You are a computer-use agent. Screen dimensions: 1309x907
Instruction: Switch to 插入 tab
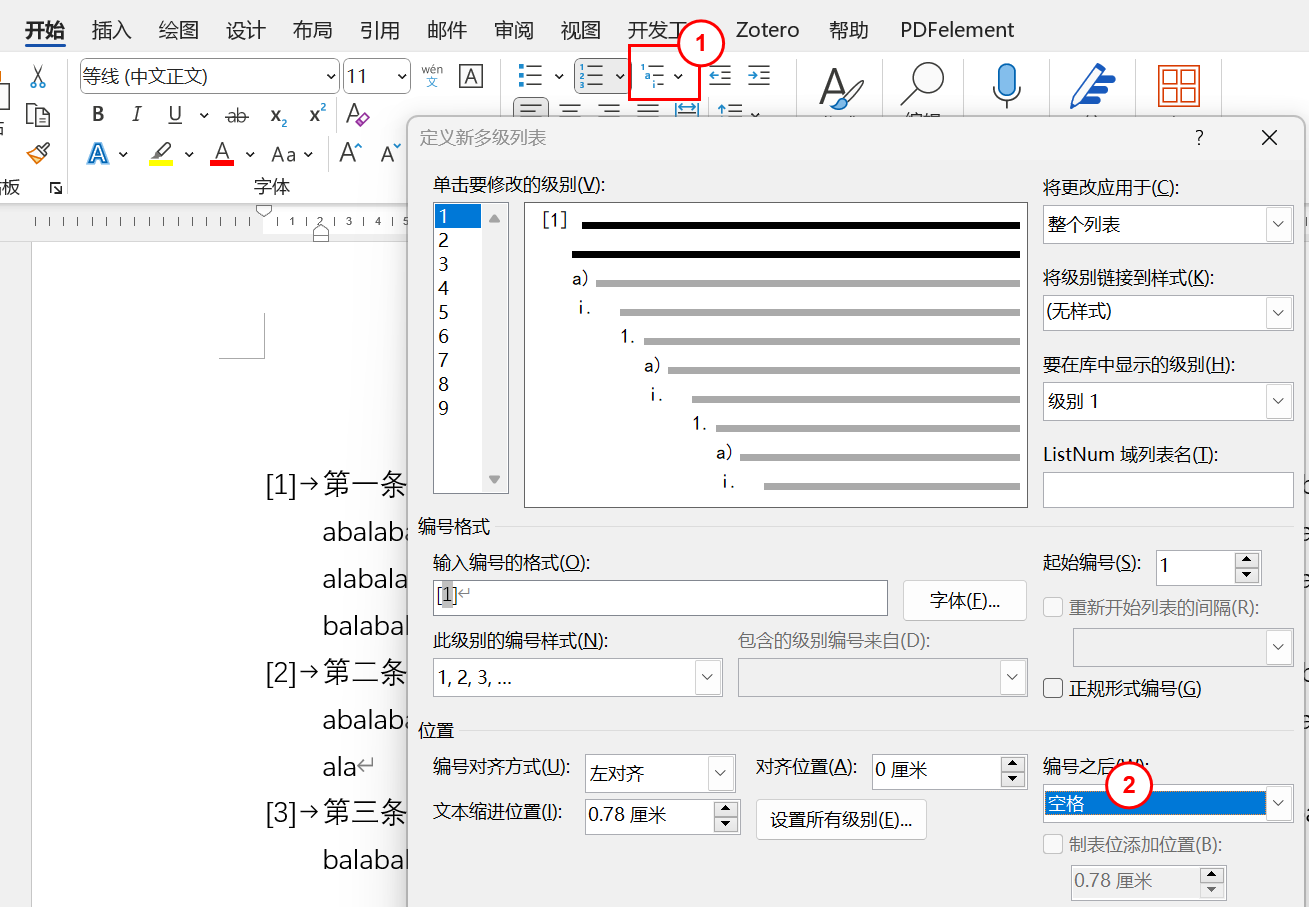111,30
